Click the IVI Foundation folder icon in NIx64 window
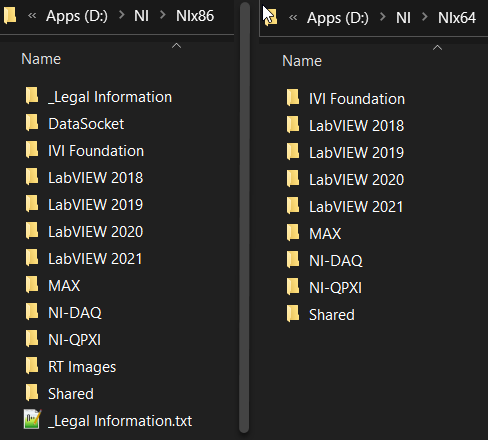 click(293, 98)
